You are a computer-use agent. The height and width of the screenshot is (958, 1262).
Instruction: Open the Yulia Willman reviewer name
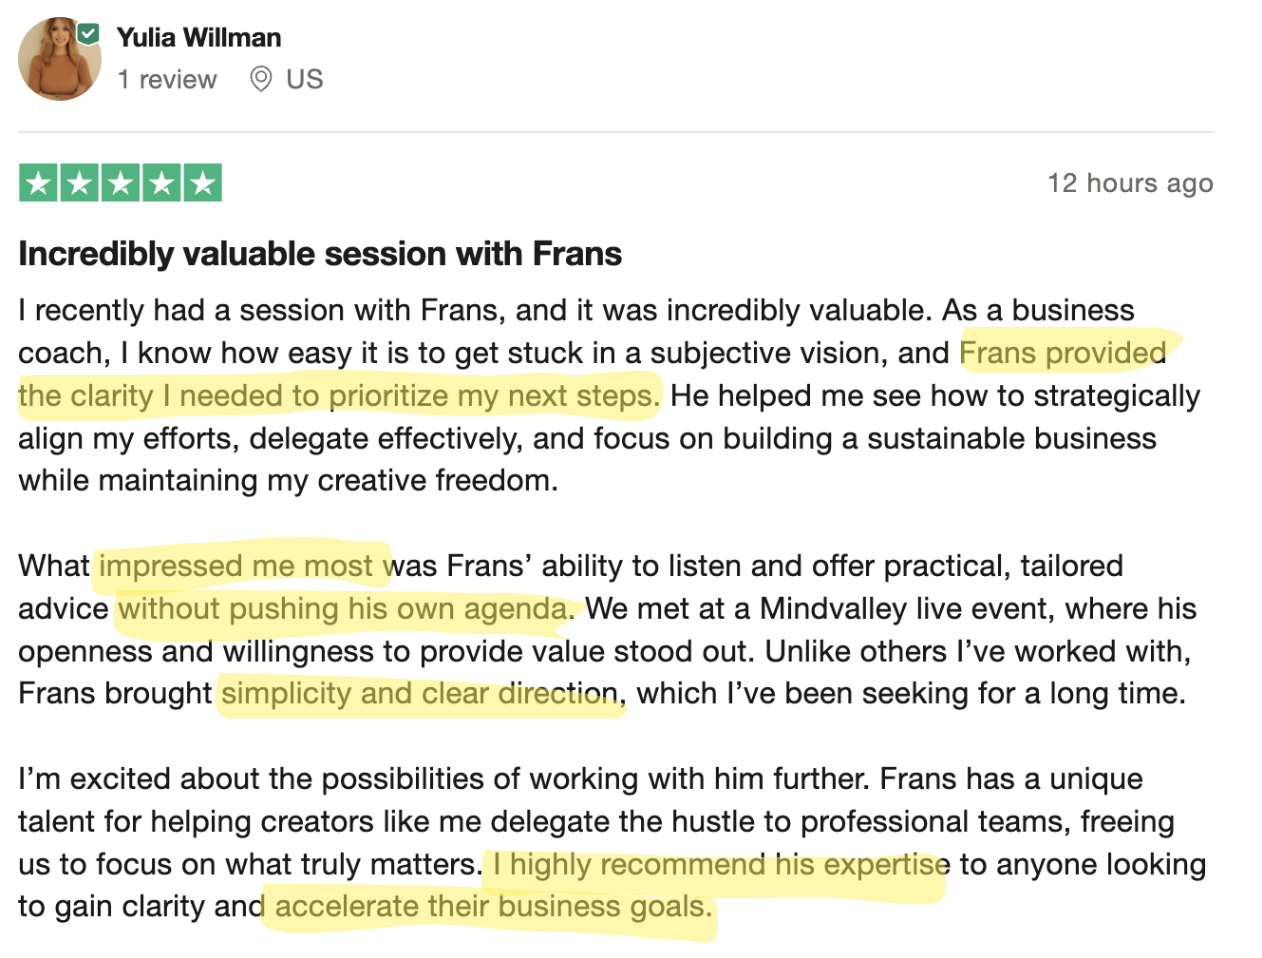pyautogui.click(x=199, y=38)
